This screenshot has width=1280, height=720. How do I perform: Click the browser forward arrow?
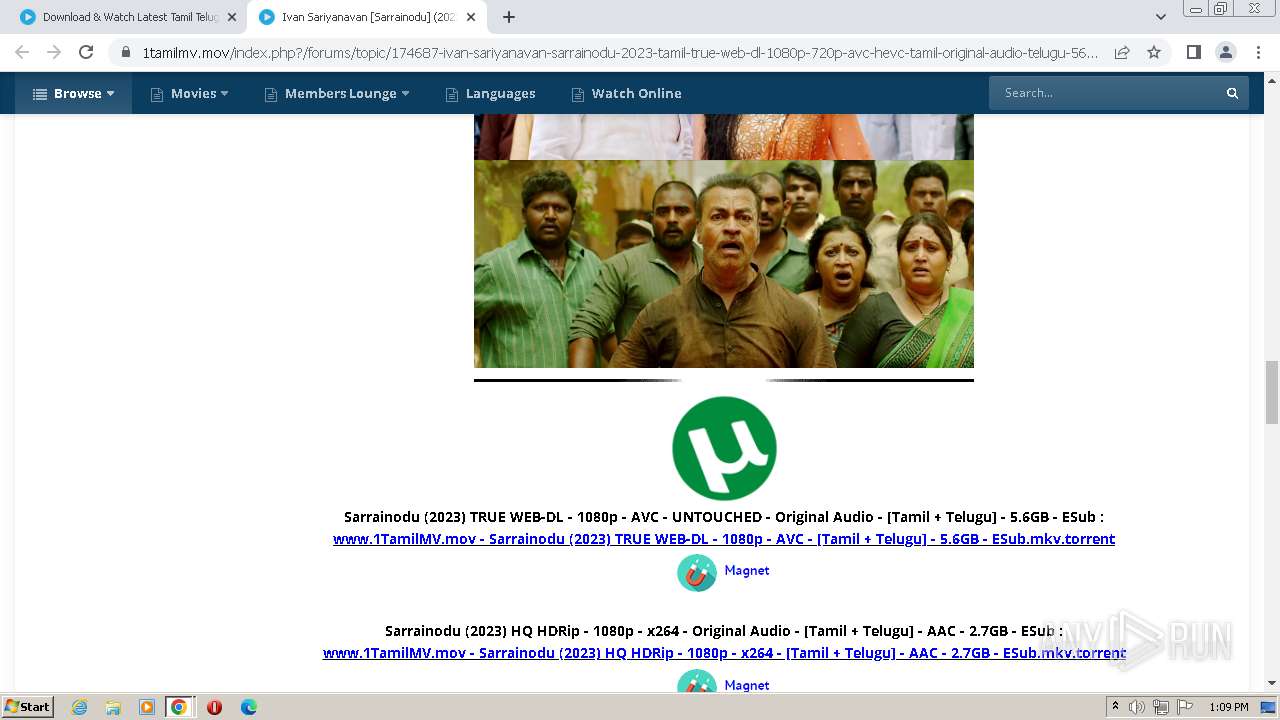54,52
